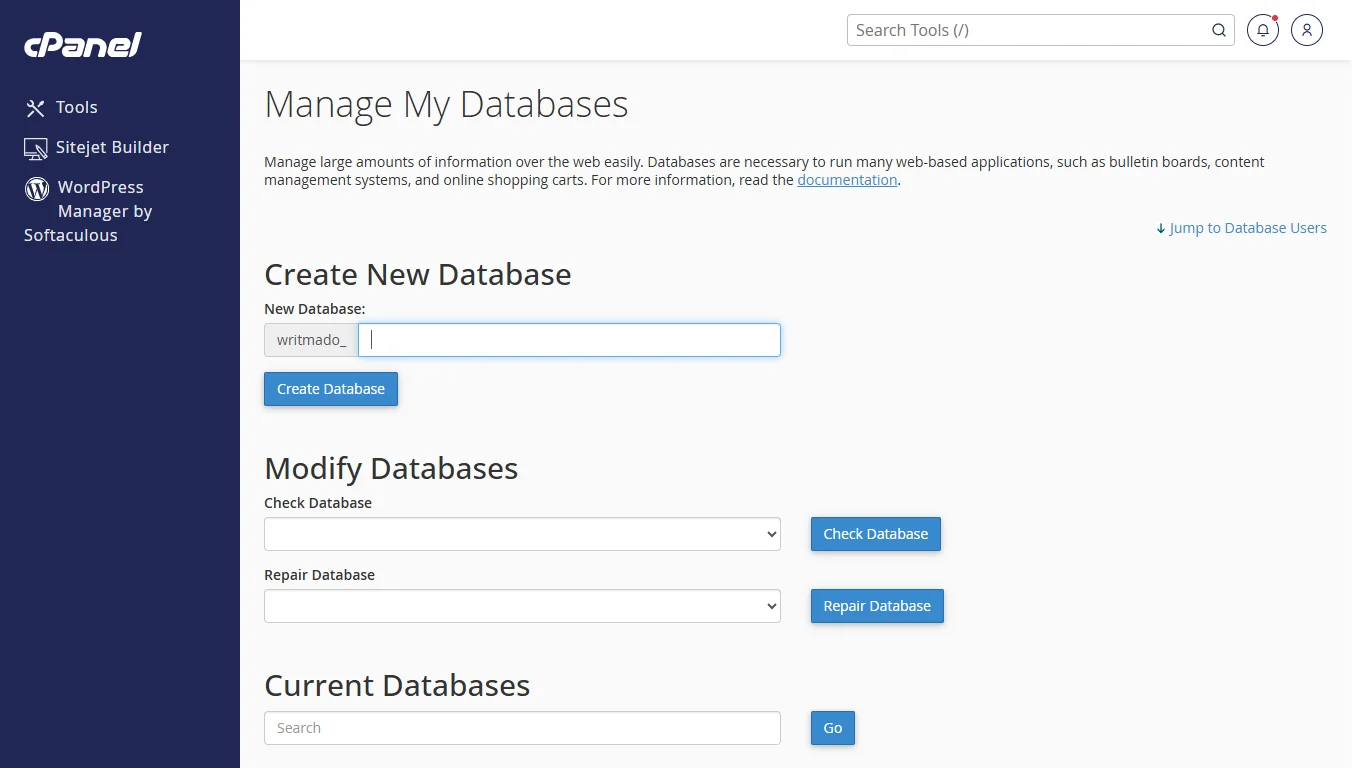Click the writmado_ prefix label
The height and width of the screenshot is (768, 1352).
pyautogui.click(x=311, y=340)
